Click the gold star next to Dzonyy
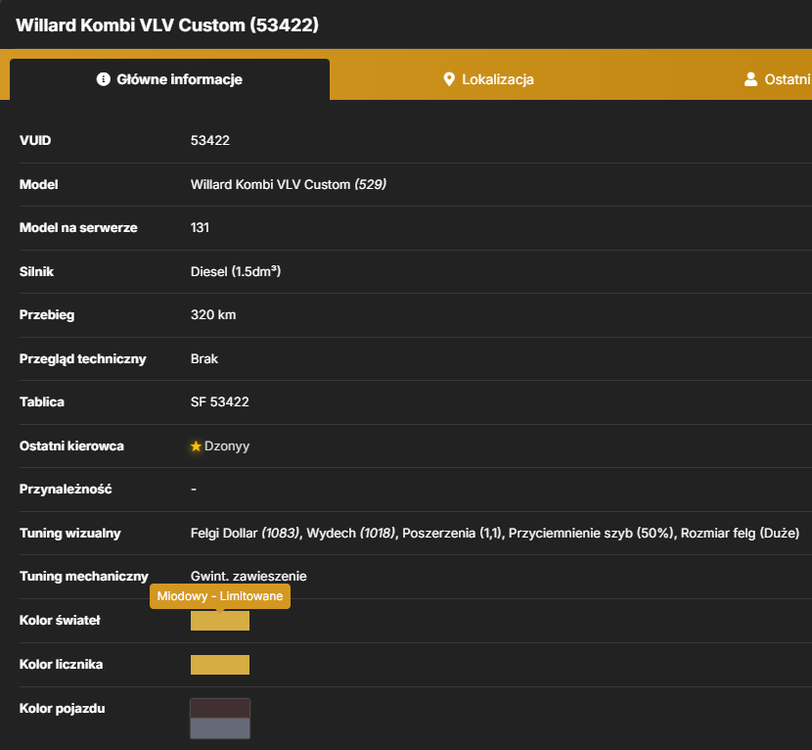 196,446
